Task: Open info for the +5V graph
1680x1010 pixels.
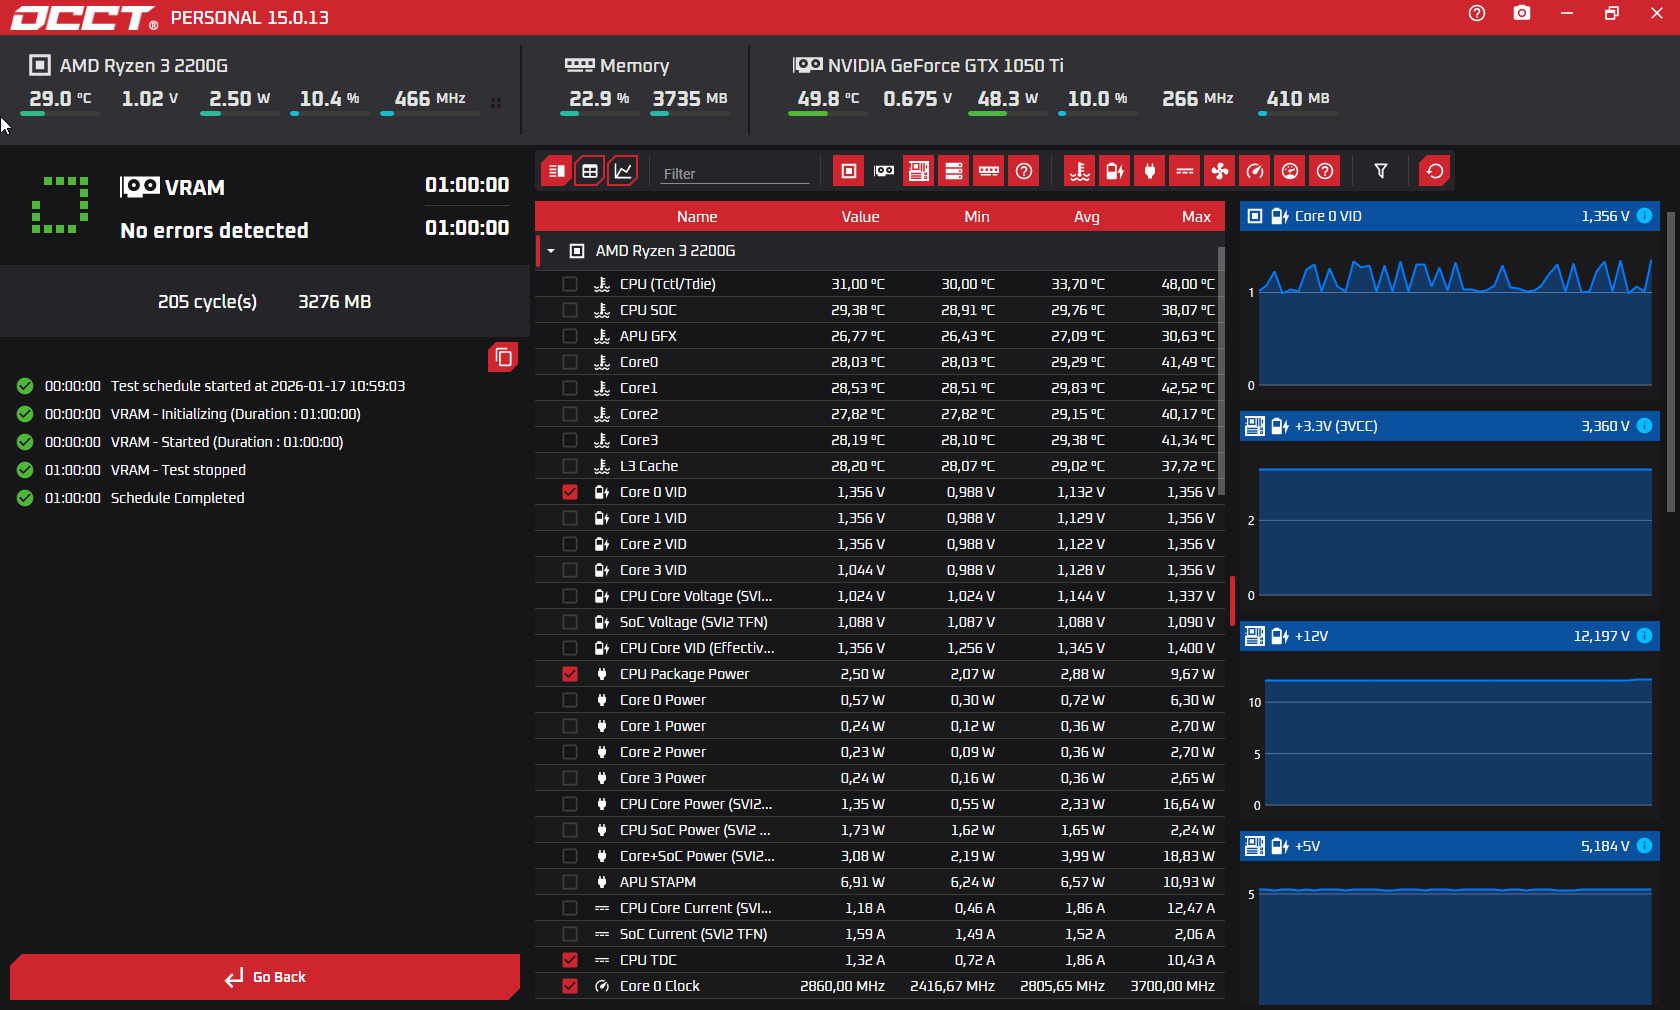Action: pyautogui.click(x=1644, y=846)
